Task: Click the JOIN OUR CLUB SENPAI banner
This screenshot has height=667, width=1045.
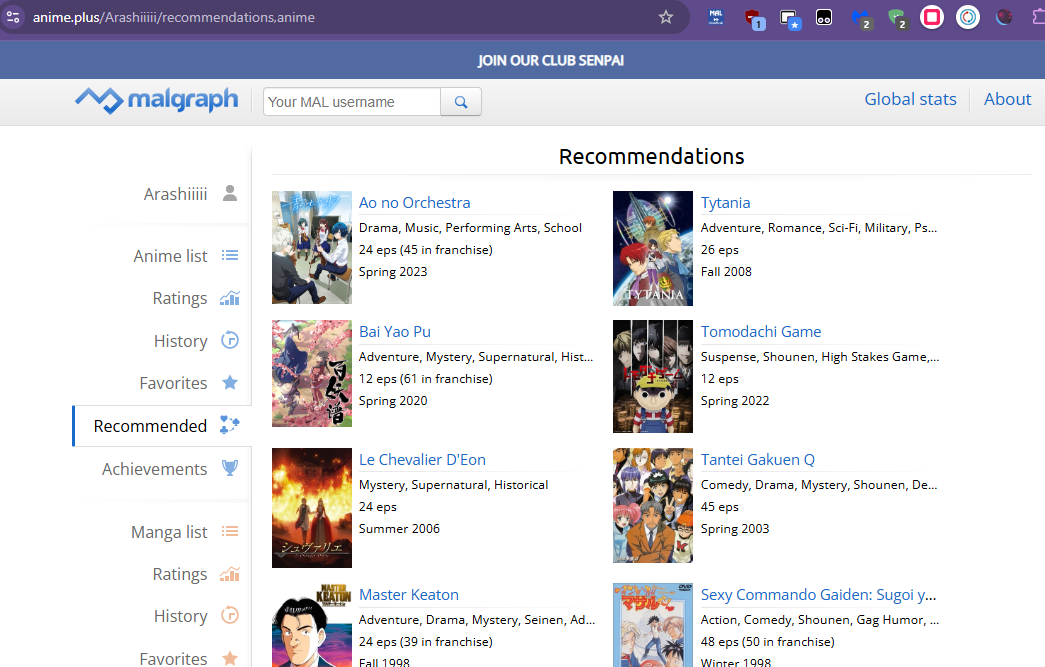Action: pos(550,61)
